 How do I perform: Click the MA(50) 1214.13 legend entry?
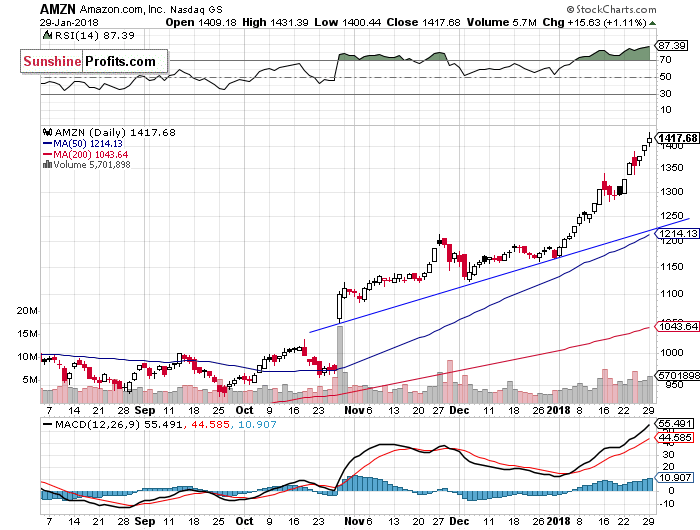83,143
